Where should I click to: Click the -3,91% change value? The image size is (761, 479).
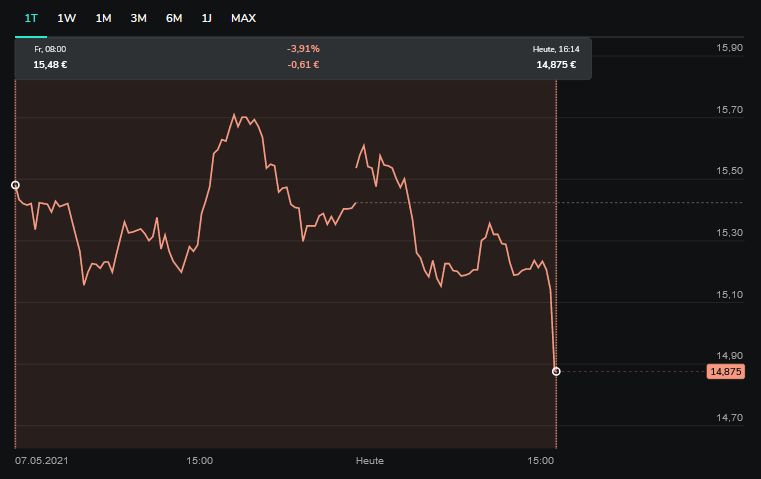point(303,48)
